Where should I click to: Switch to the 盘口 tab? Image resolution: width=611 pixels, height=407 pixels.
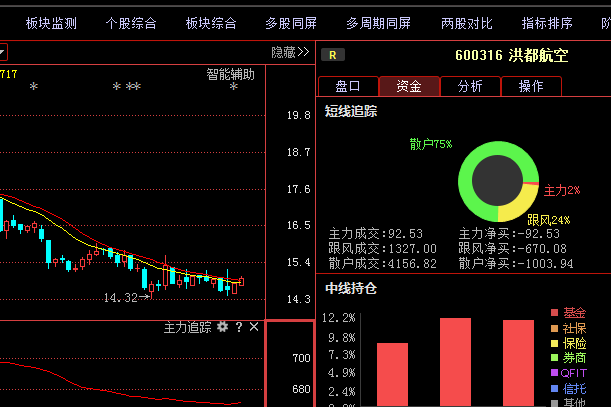pos(348,86)
